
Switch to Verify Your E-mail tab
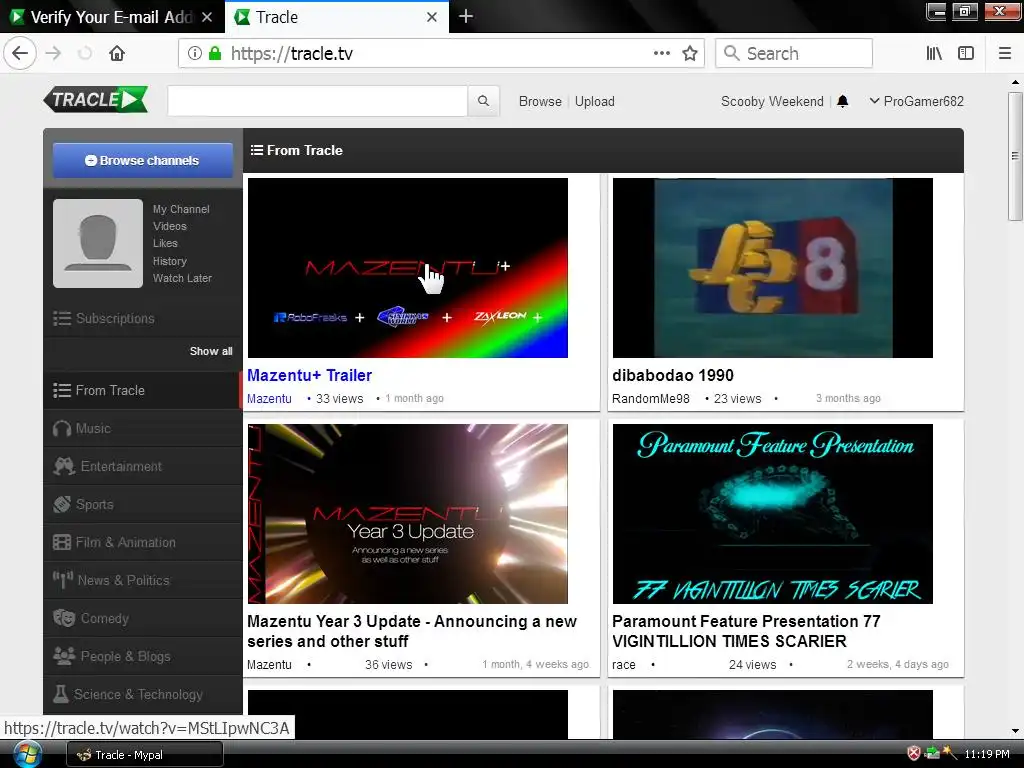point(112,17)
